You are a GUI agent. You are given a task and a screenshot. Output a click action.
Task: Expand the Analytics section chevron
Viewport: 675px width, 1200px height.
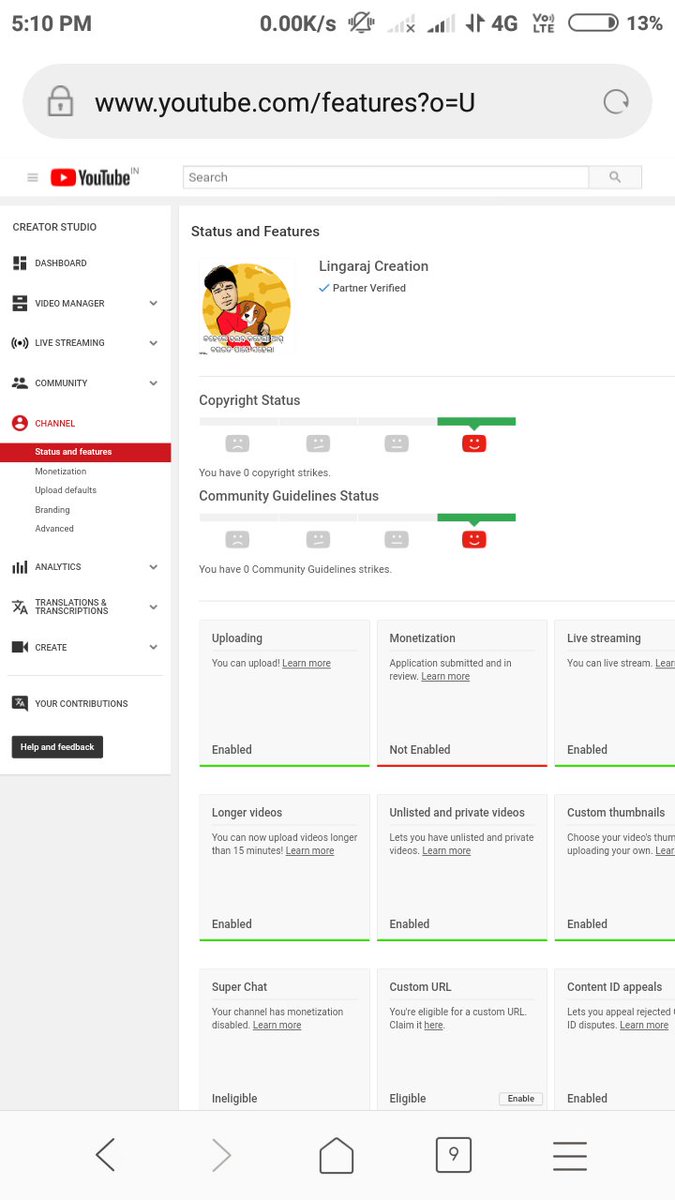tap(153, 567)
